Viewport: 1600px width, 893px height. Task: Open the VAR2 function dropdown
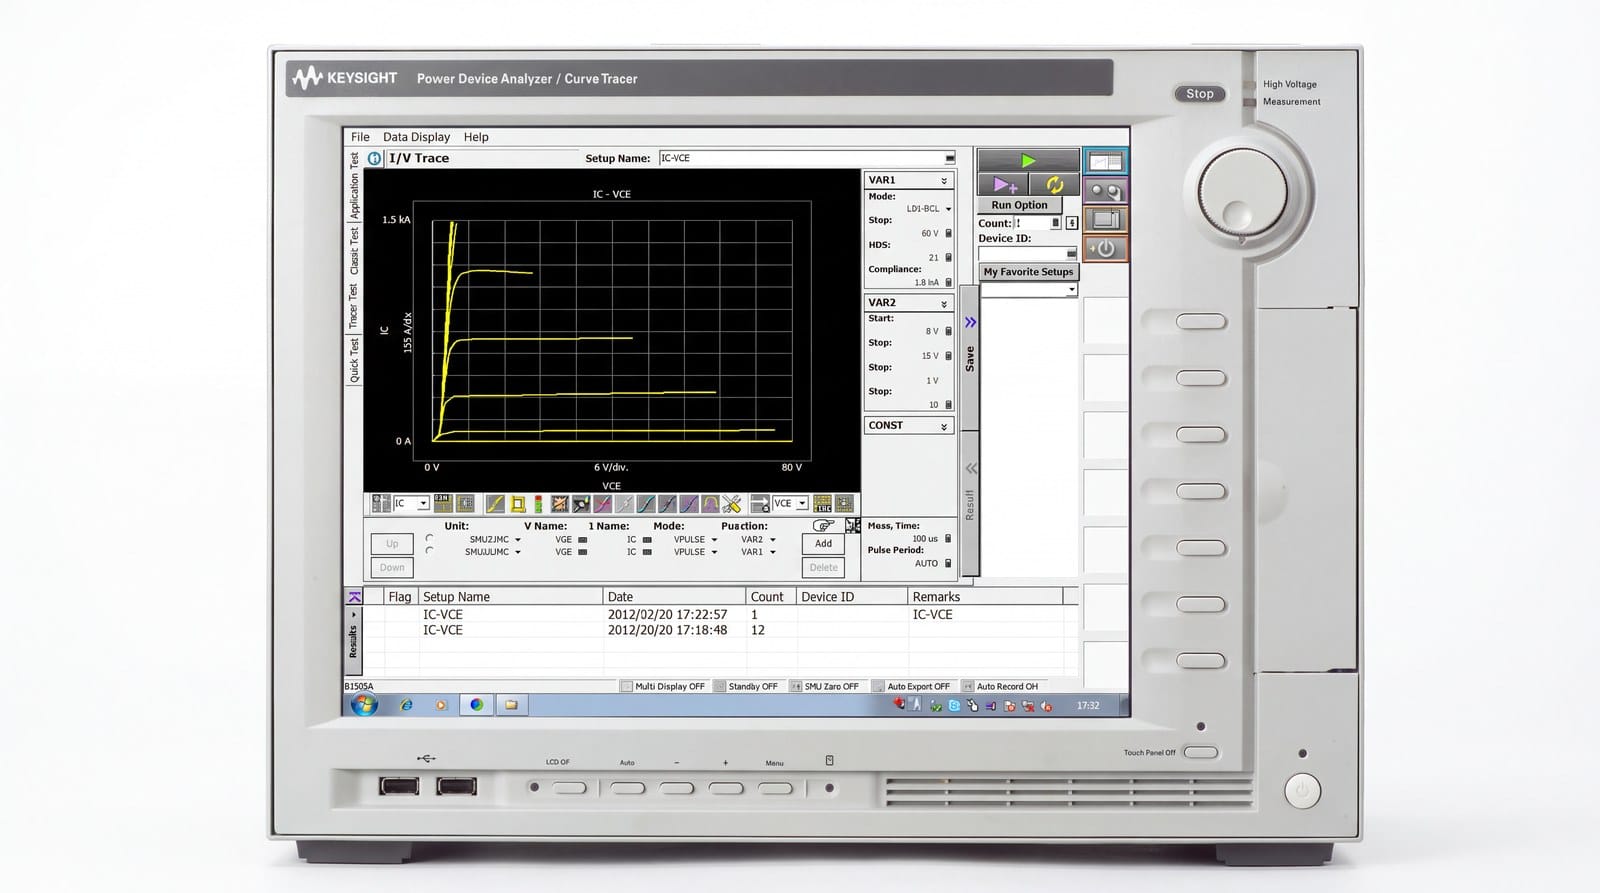772,540
